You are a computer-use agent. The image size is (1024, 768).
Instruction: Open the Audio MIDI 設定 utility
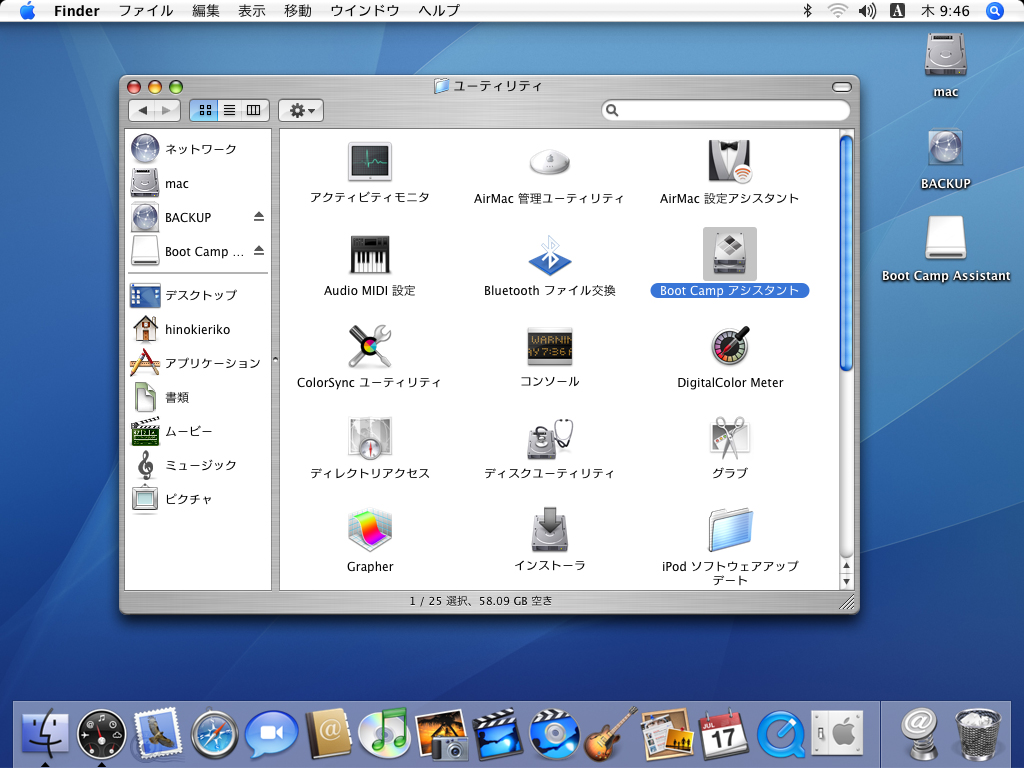[x=369, y=255]
